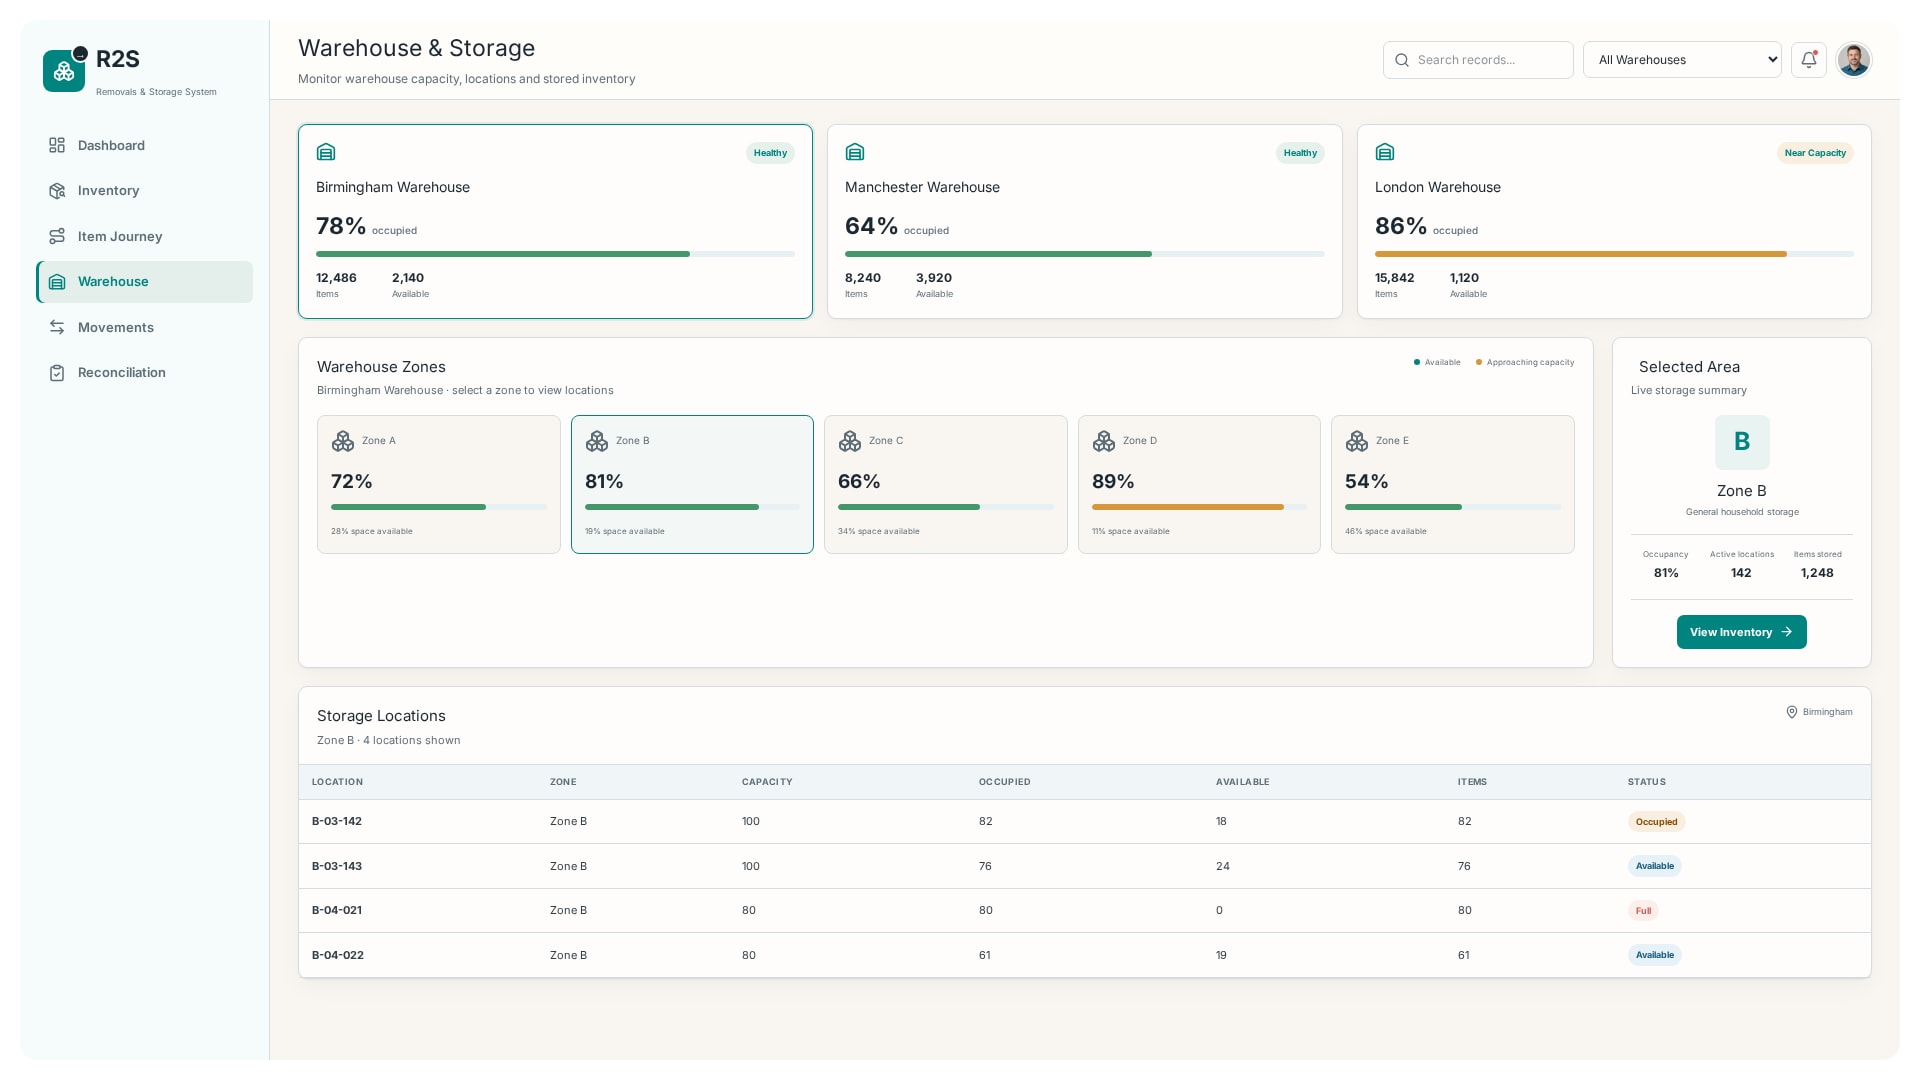
Task: Go to Inventory in the sidebar
Action: point(145,190)
